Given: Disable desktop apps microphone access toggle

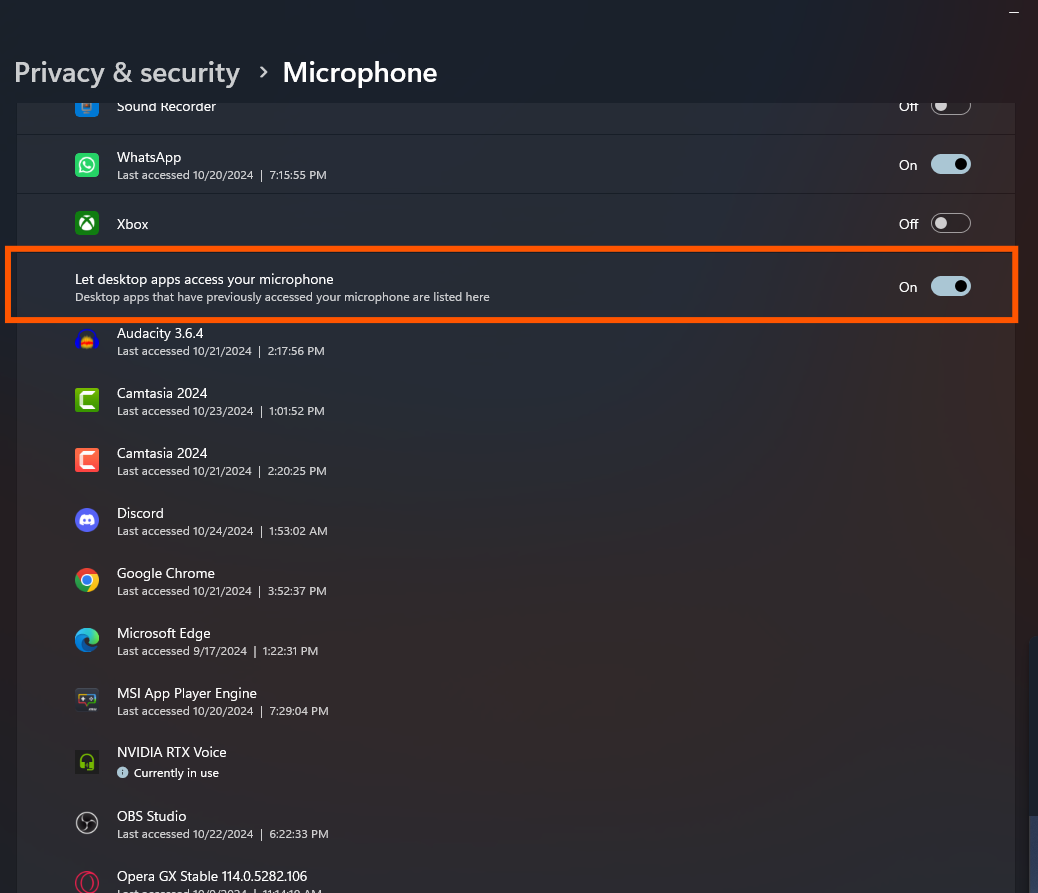Looking at the screenshot, I should pos(950,287).
